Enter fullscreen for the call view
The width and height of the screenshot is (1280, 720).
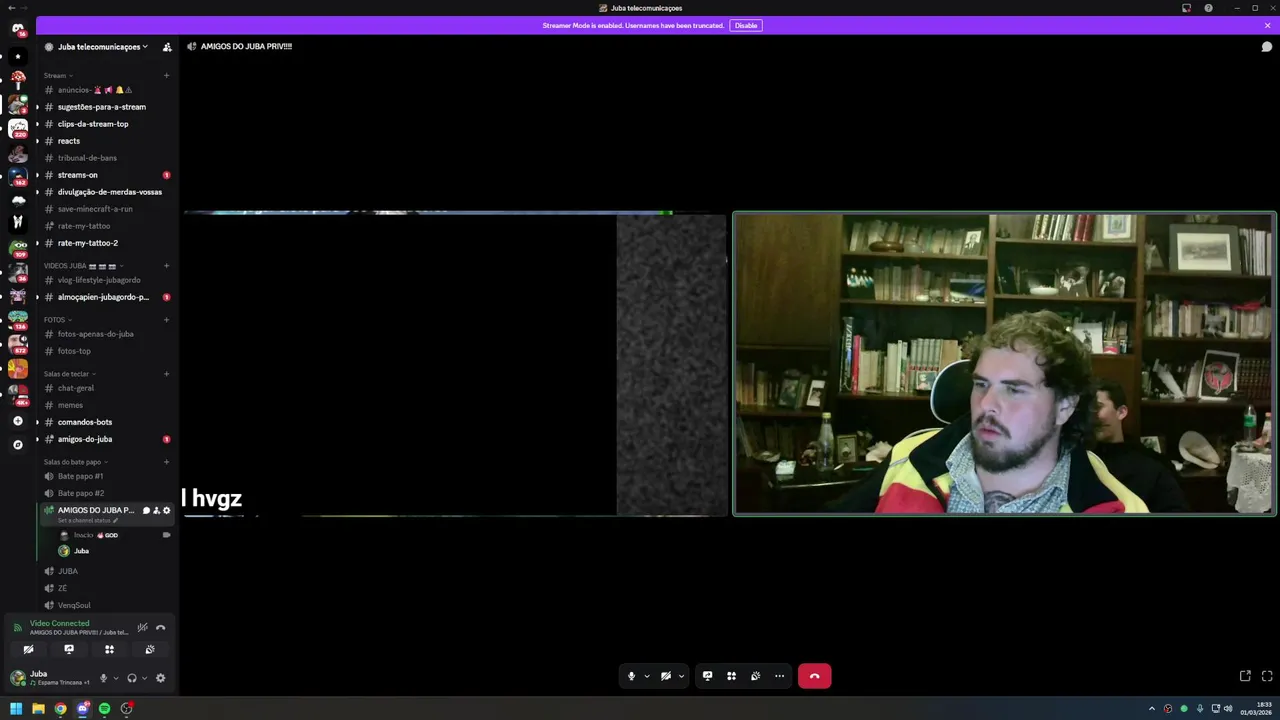1267,676
